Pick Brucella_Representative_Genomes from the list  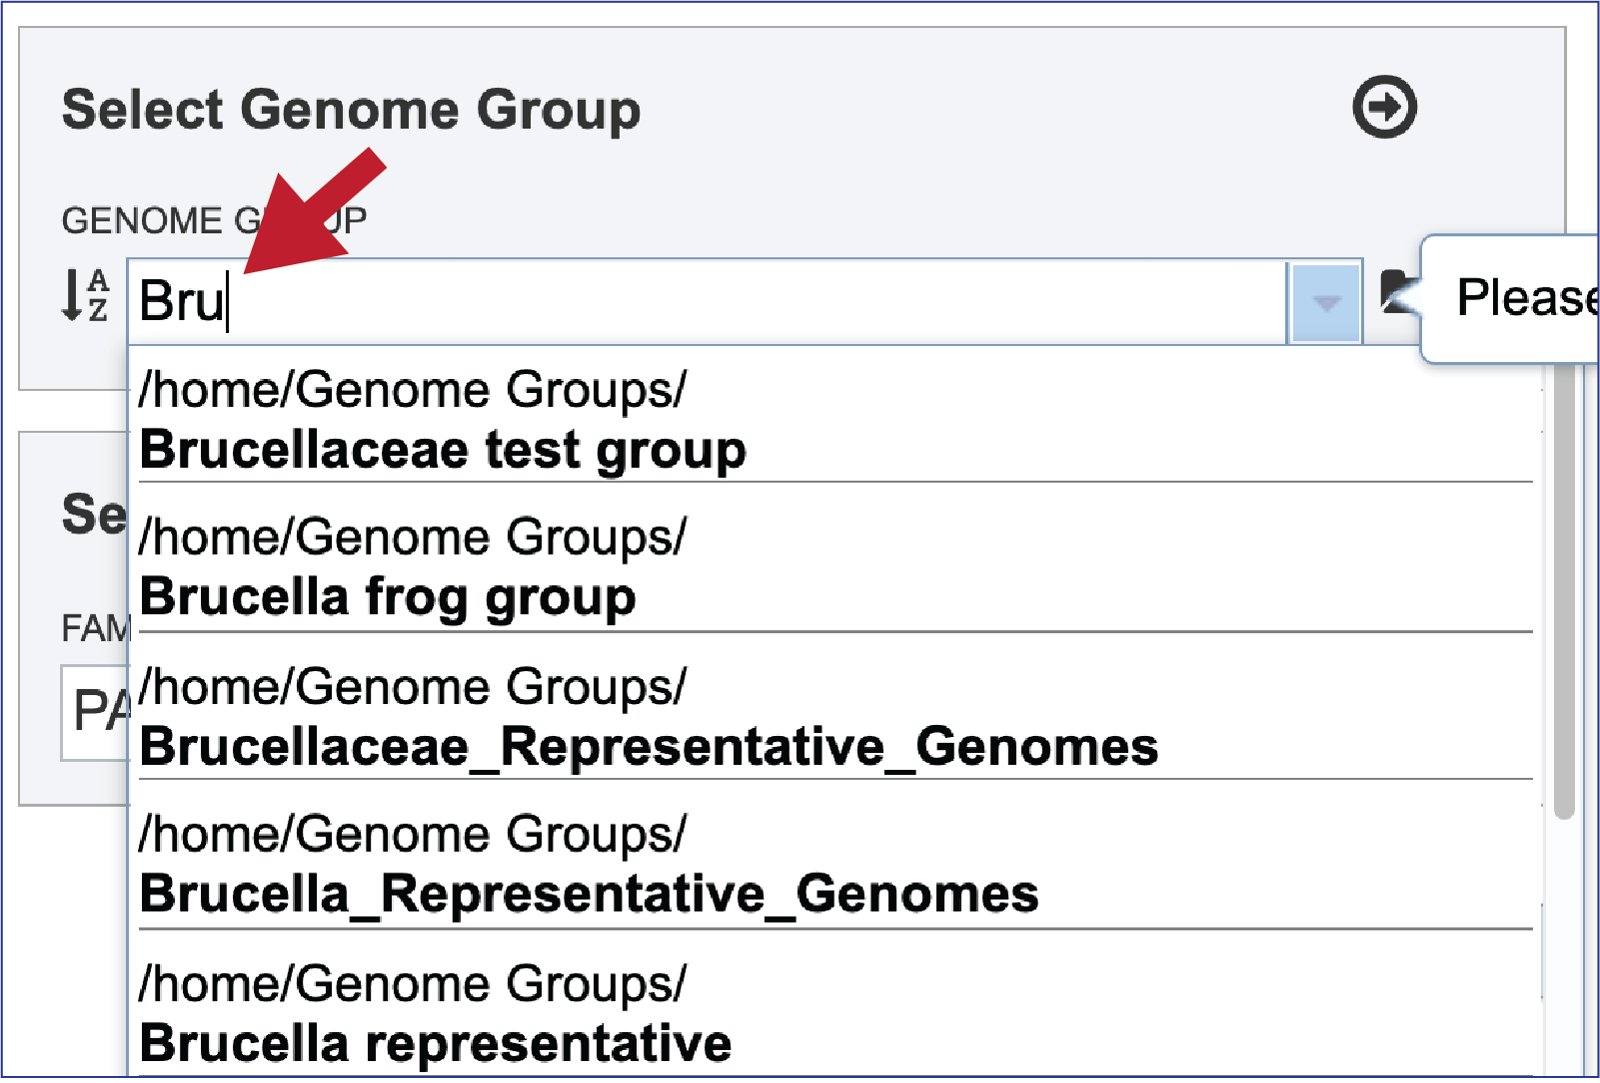coord(835,863)
